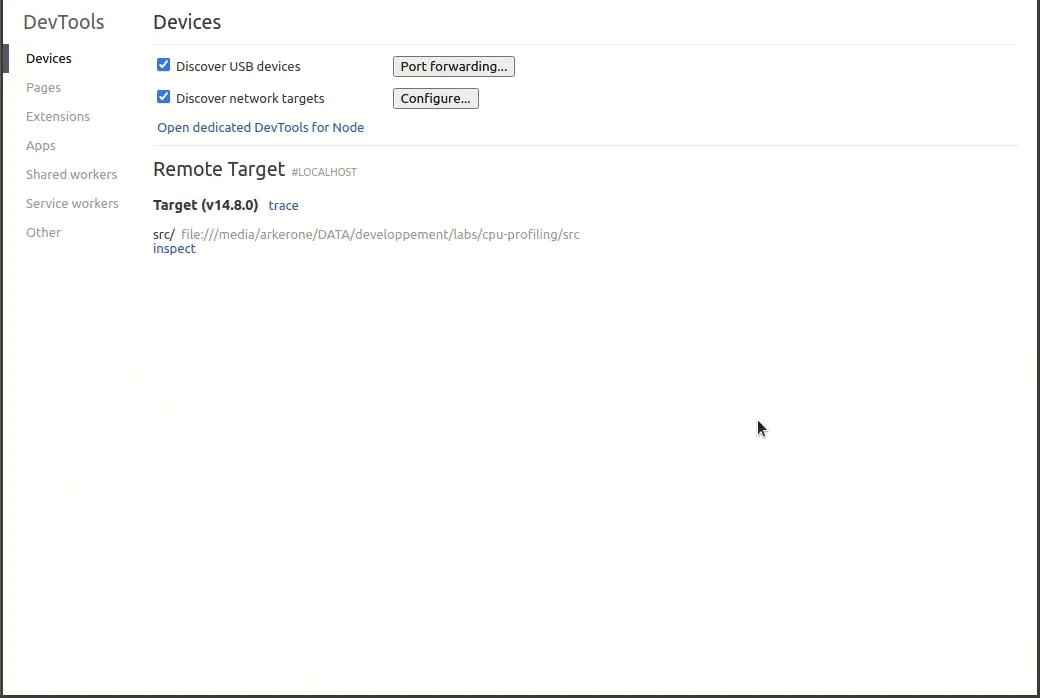Click the Port forwarding... button
Viewport: 1040px width, 698px height.
pos(453,67)
